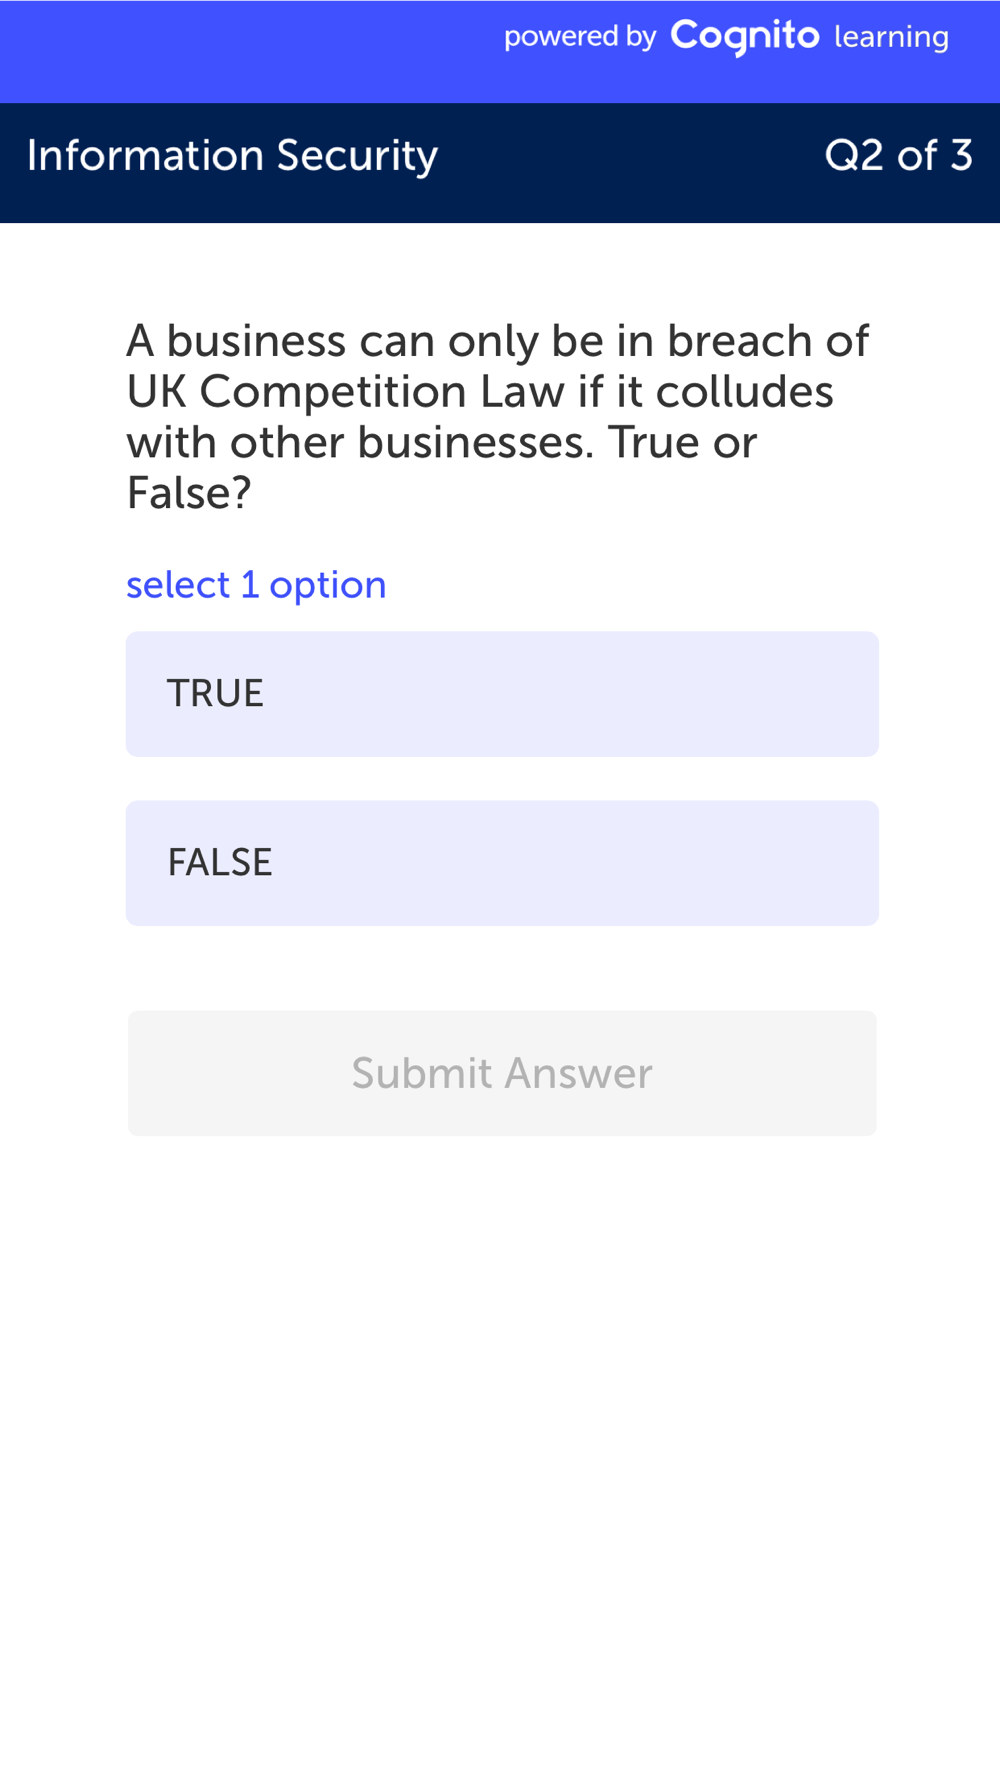
Task: Choose FALSE as the answer
Action: coord(502,863)
